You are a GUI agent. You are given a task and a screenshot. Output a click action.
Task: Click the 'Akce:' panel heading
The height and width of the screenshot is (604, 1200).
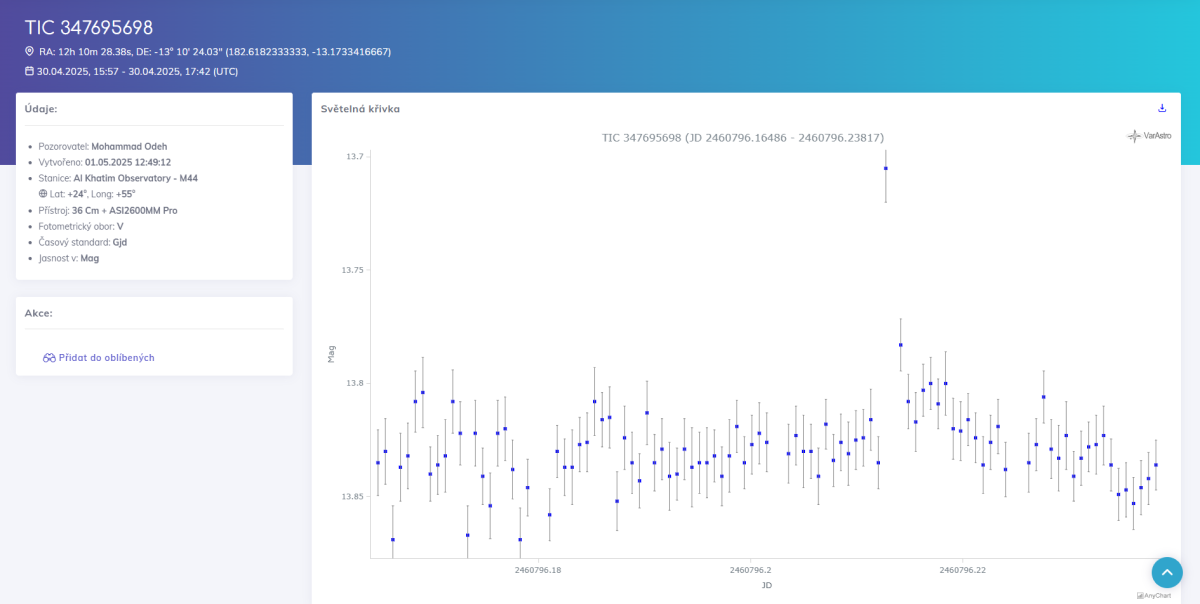tap(38, 313)
